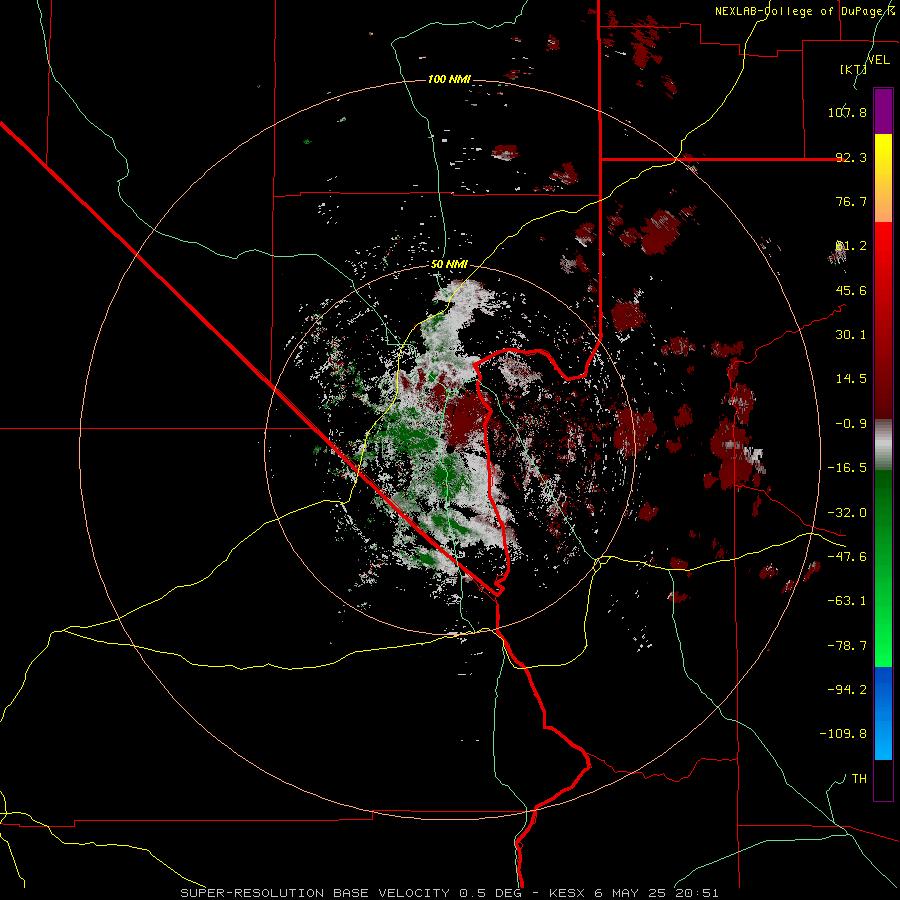Select the 92.3 velocity scale value
The height and width of the screenshot is (900, 900).
pos(851,157)
